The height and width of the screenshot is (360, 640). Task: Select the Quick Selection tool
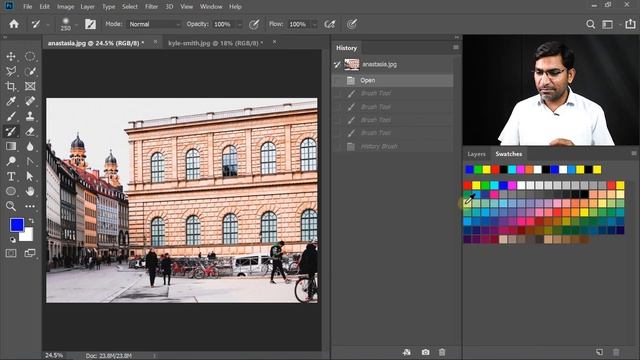[x=30, y=71]
